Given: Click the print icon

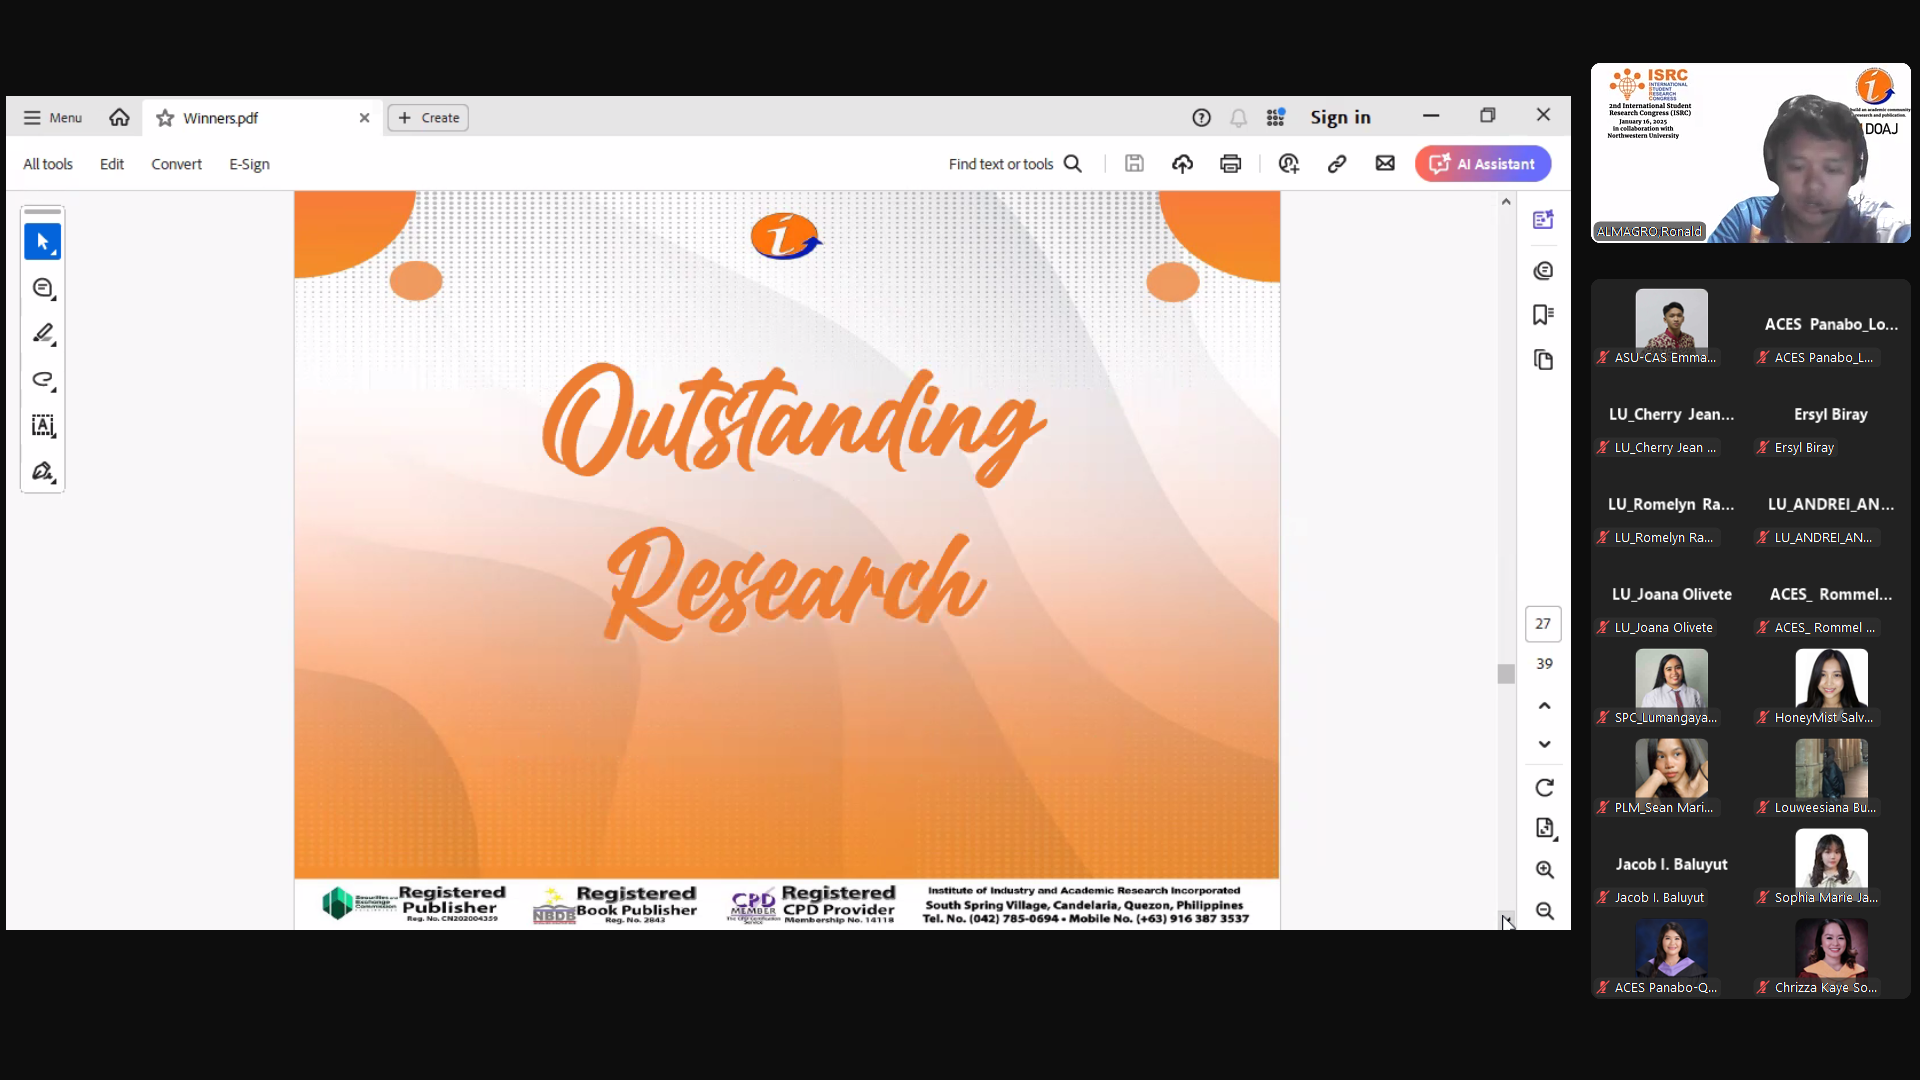Looking at the screenshot, I should [x=1230, y=164].
